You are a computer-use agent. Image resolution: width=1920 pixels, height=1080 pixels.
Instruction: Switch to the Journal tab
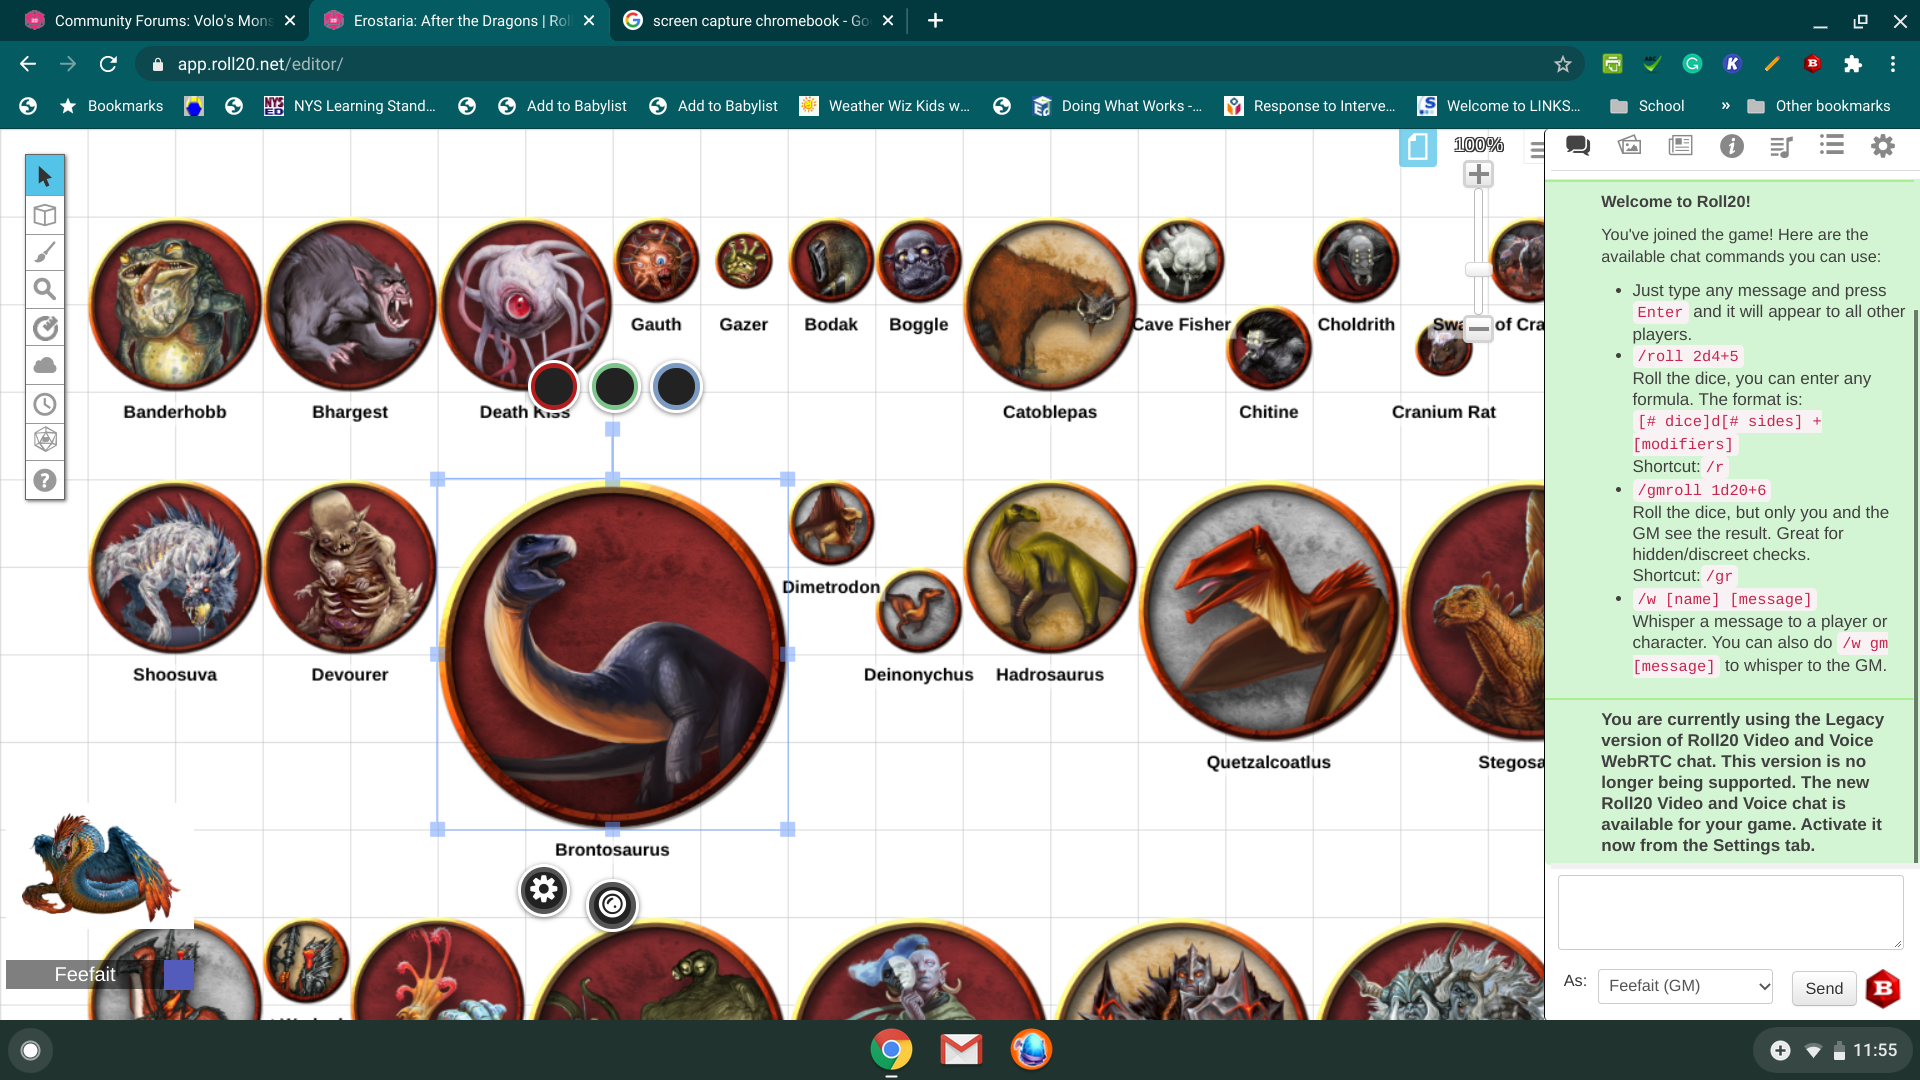[1680, 146]
